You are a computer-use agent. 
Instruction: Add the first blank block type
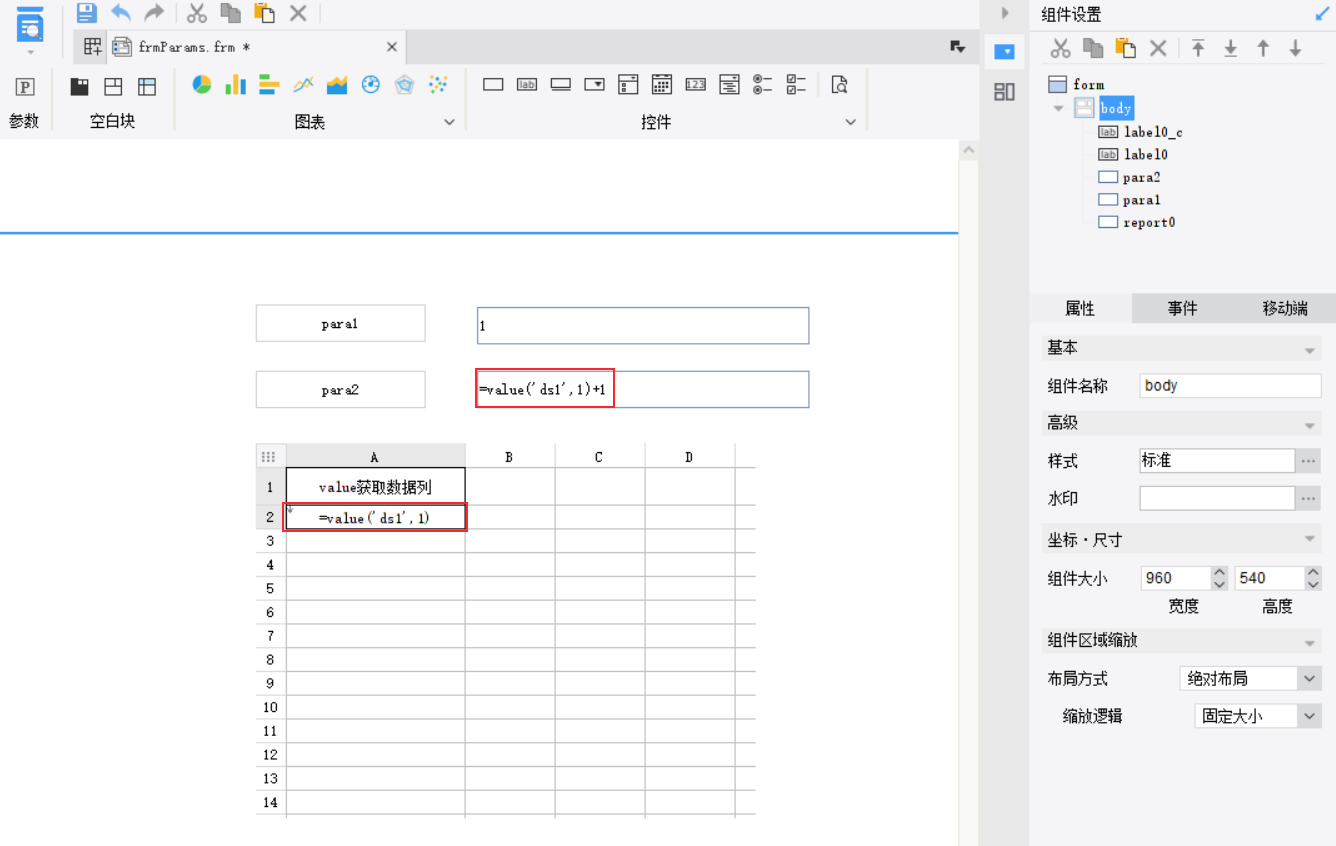(80, 87)
